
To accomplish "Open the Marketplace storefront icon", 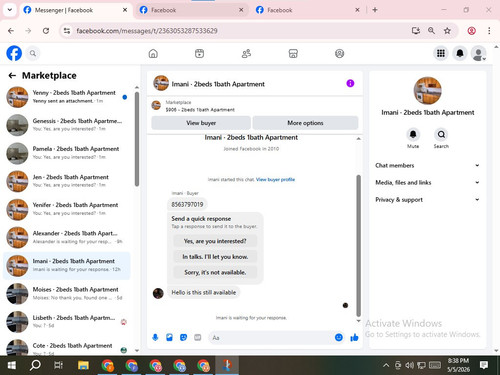I will pyautogui.click(x=293, y=53).
